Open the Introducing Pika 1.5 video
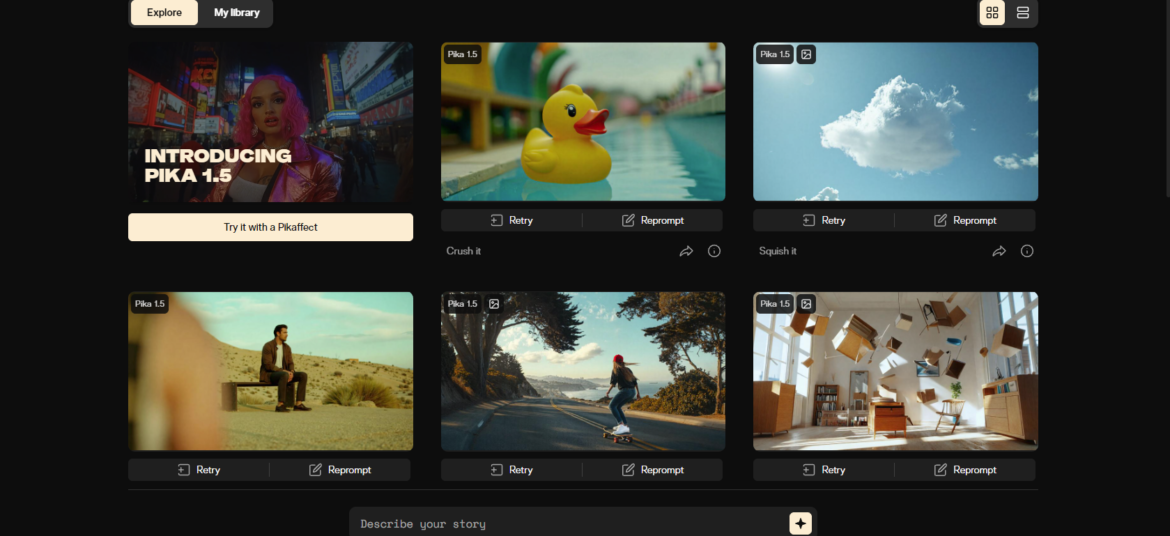The width and height of the screenshot is (1170, 536). (270, 122)
